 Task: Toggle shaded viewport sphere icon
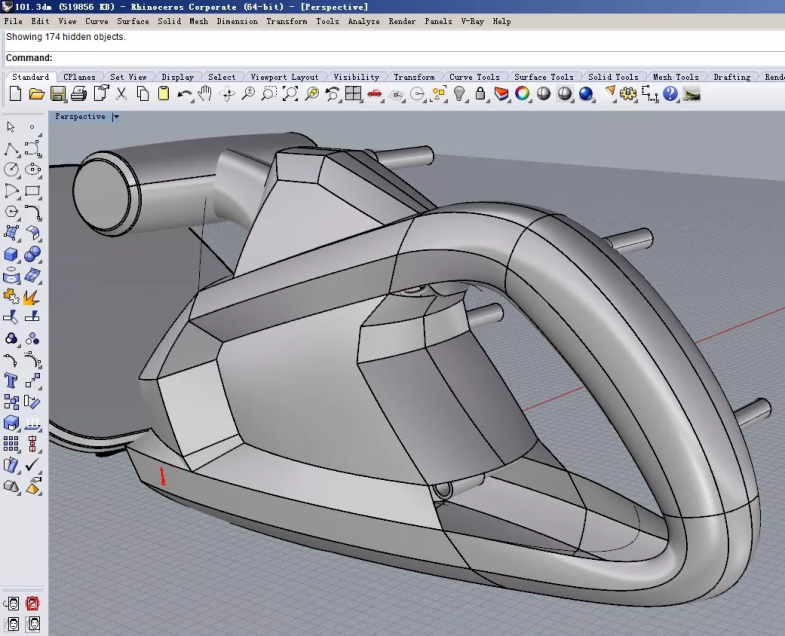(x=543, y=94)
